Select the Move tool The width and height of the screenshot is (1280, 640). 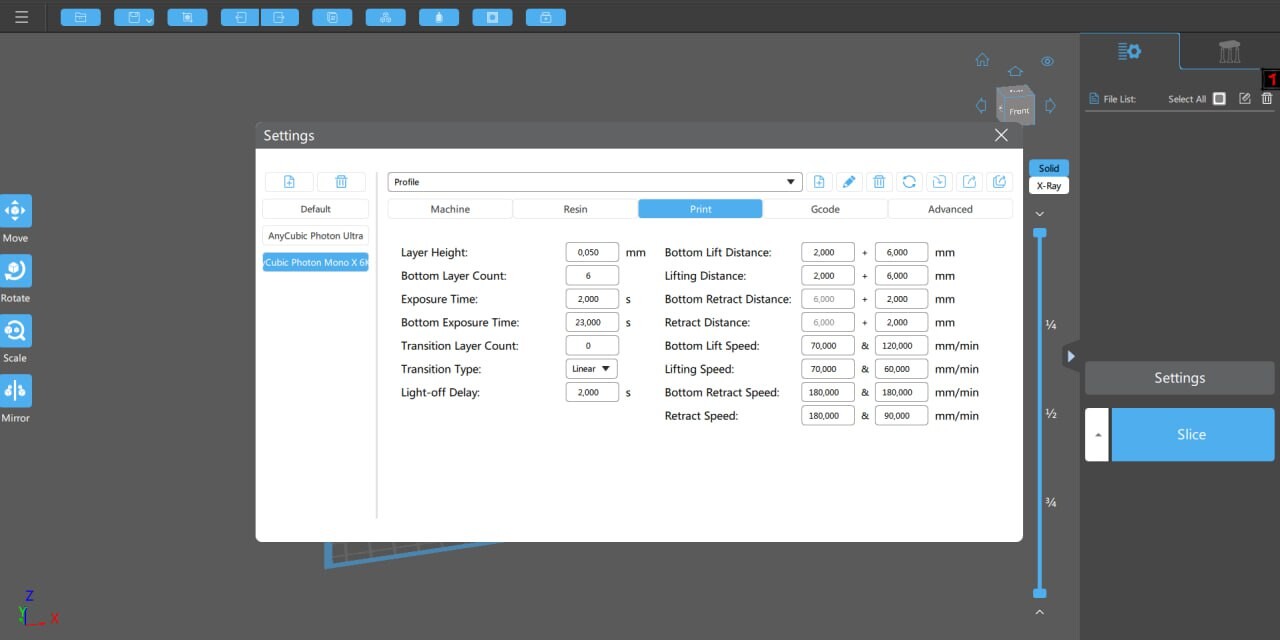[x=16, y=211]
